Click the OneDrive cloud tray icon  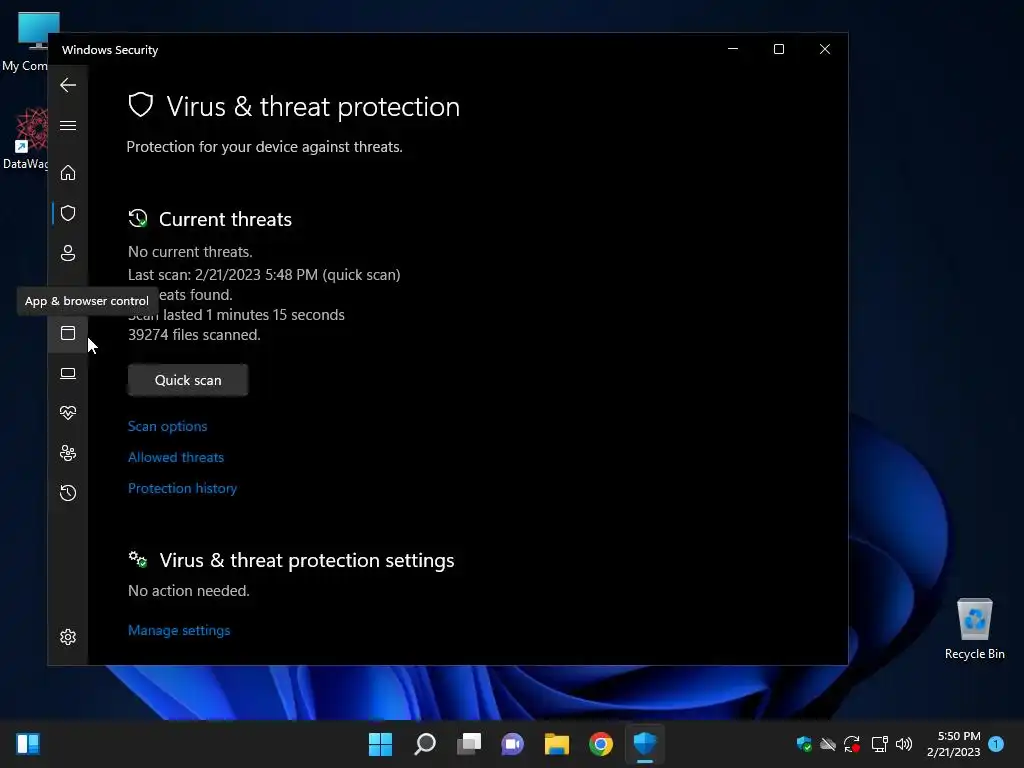[828, 744]
